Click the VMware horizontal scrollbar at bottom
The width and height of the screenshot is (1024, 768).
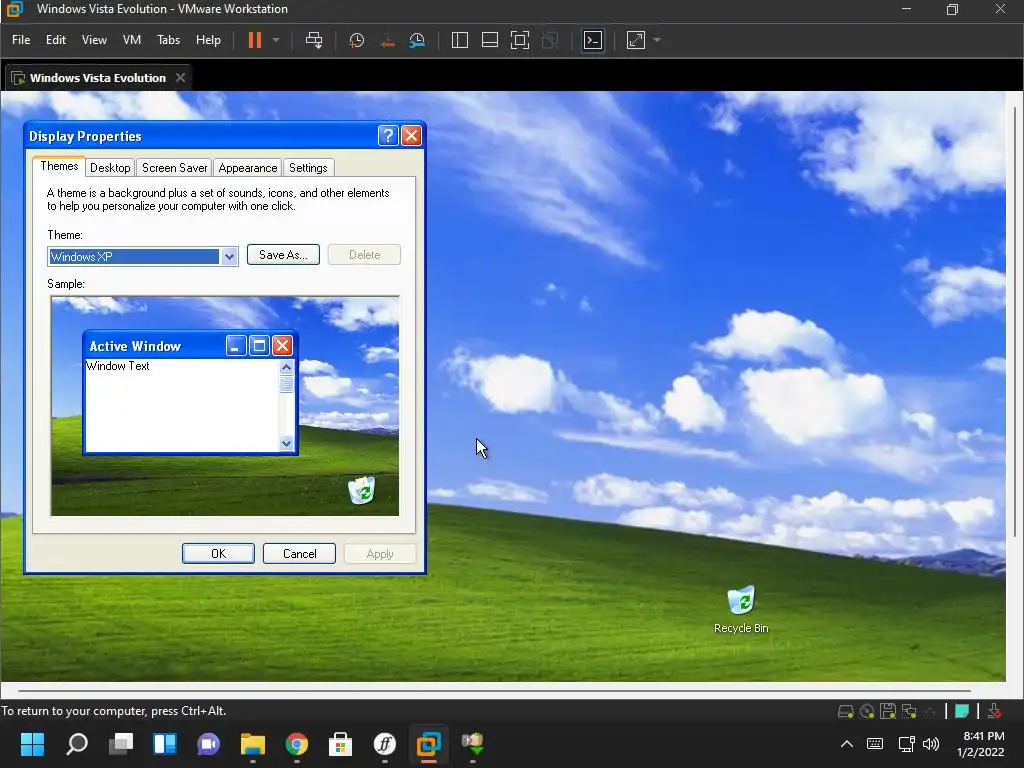pyautogui.click(x=494, y=690)
